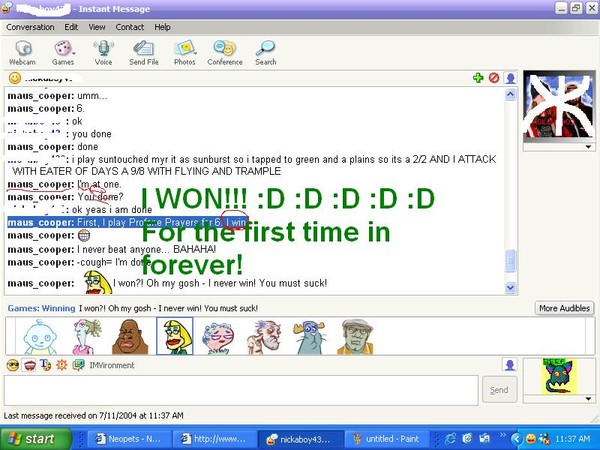Switch to untitled - Paint in taskbar
The height and width of the screenshot is (450, 600).
(x=385, y=439)
